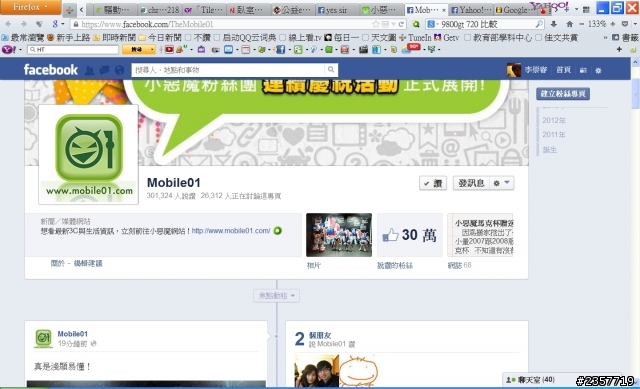Open the Getv bookmark
This screenshot has width=640, height=389.
pos(447,38)
